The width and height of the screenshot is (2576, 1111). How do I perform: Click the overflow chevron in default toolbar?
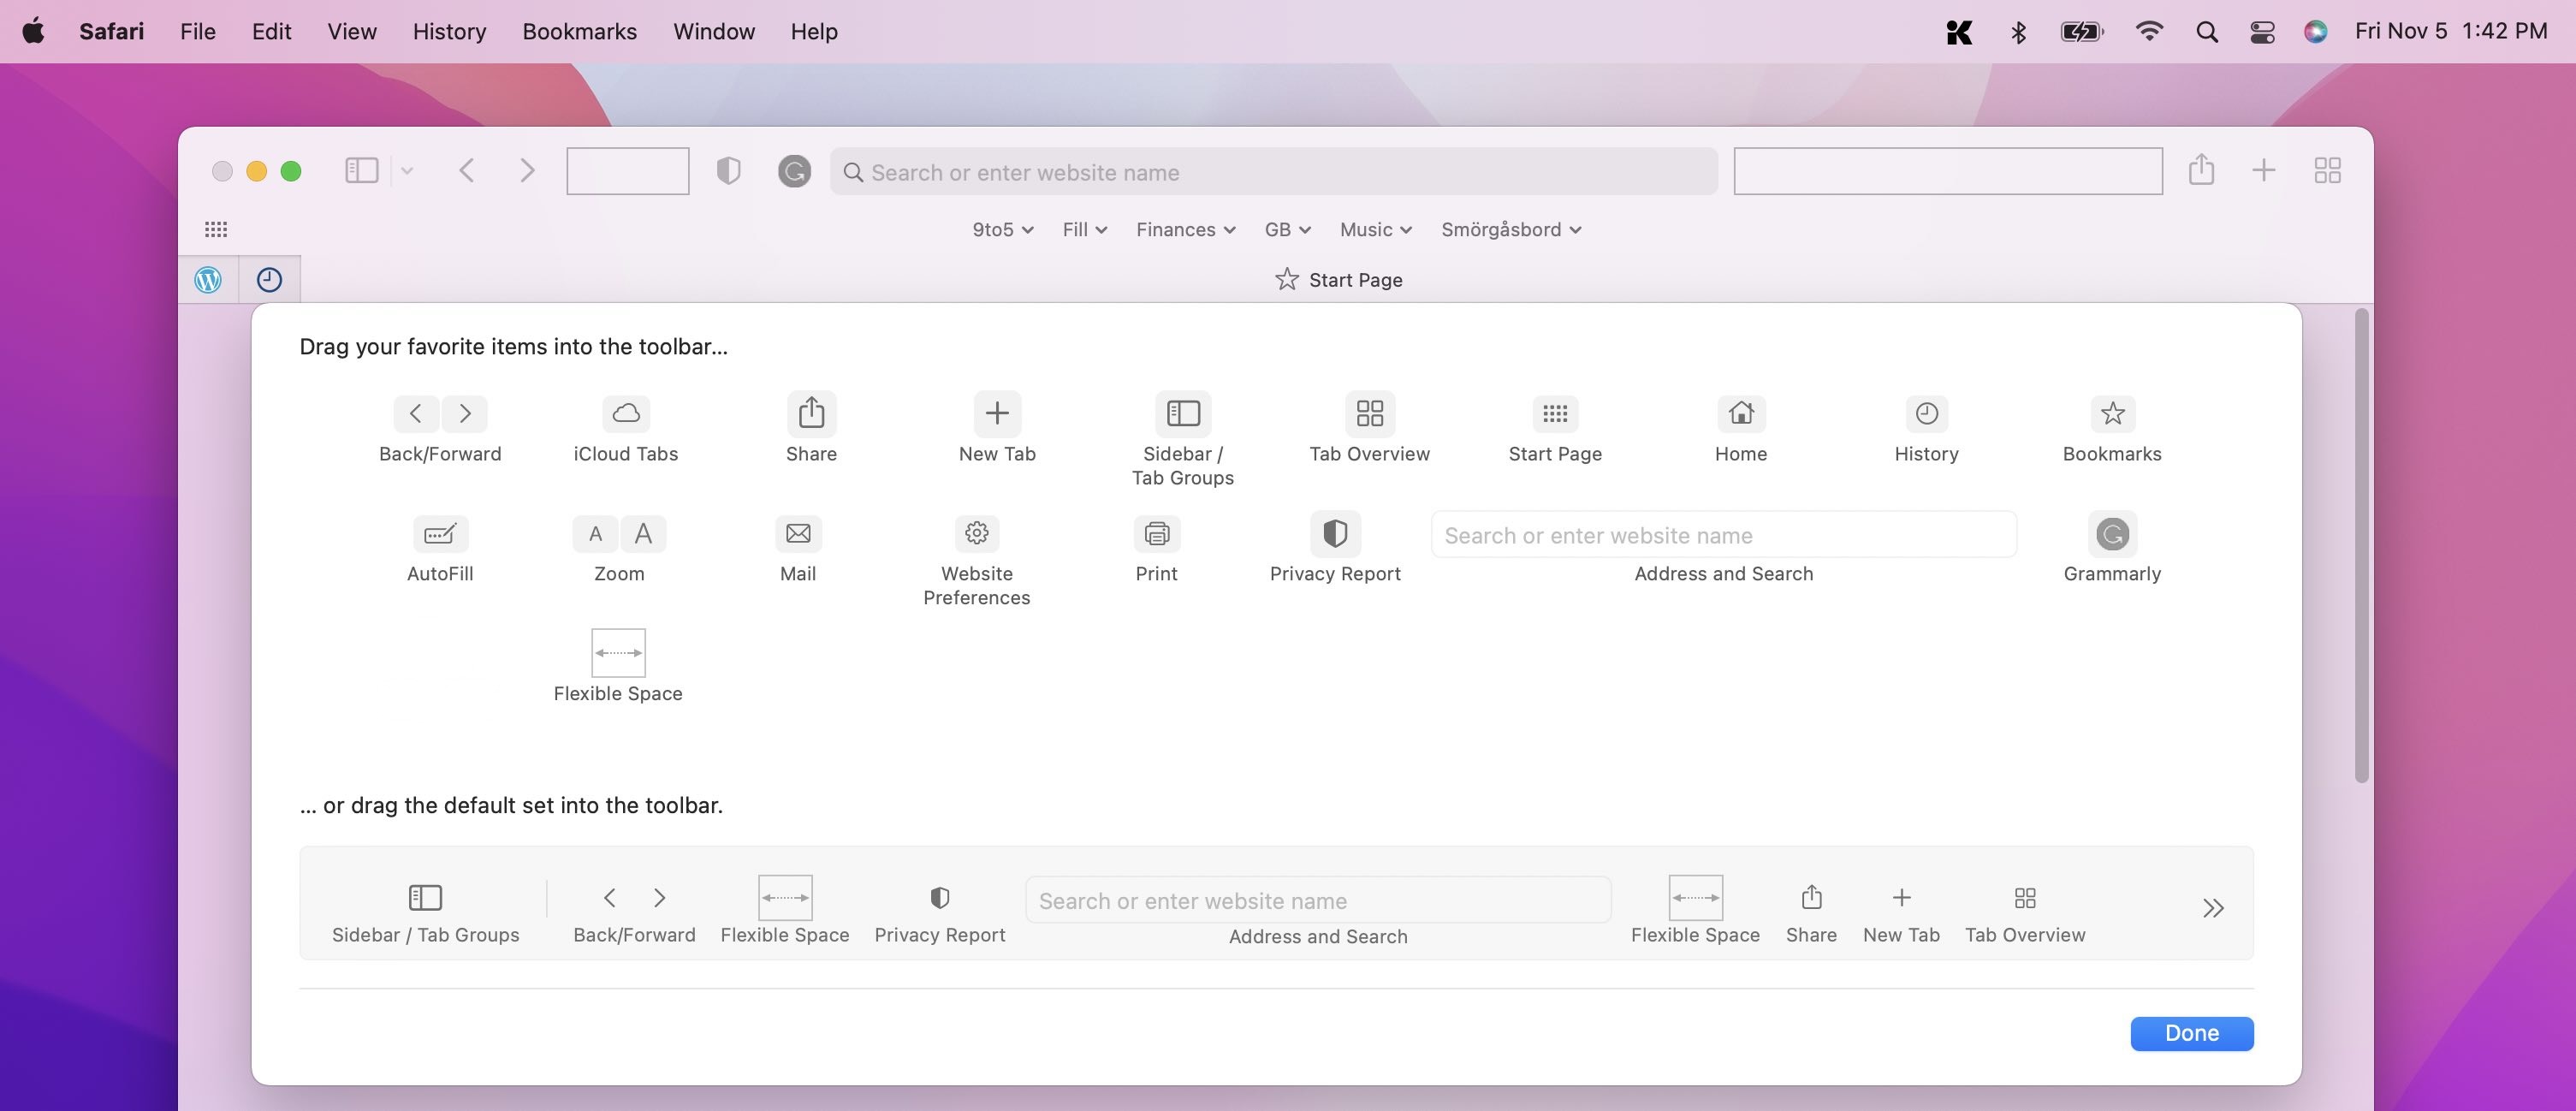pyautogui.click(x=2213, y=907)
